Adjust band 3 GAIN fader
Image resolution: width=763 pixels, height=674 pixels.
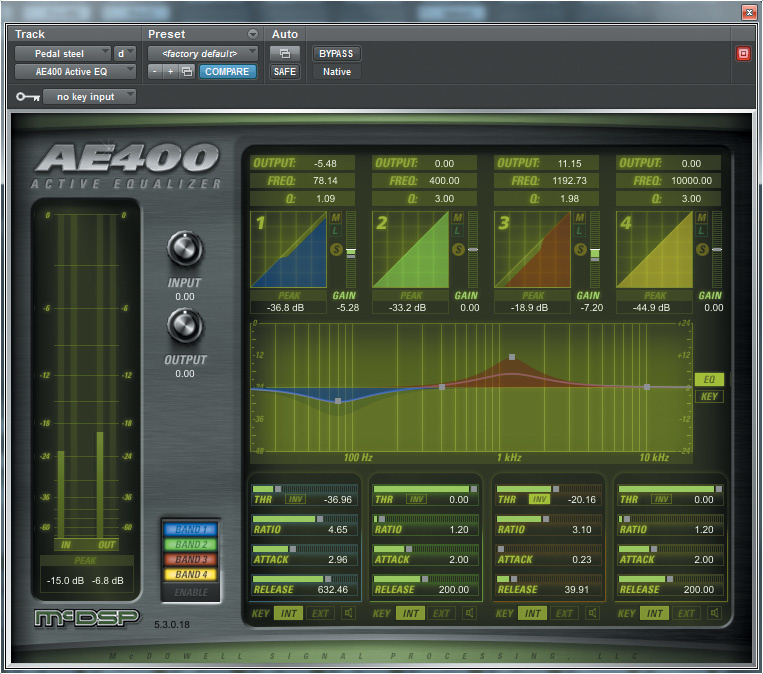(x=595, y=249)
